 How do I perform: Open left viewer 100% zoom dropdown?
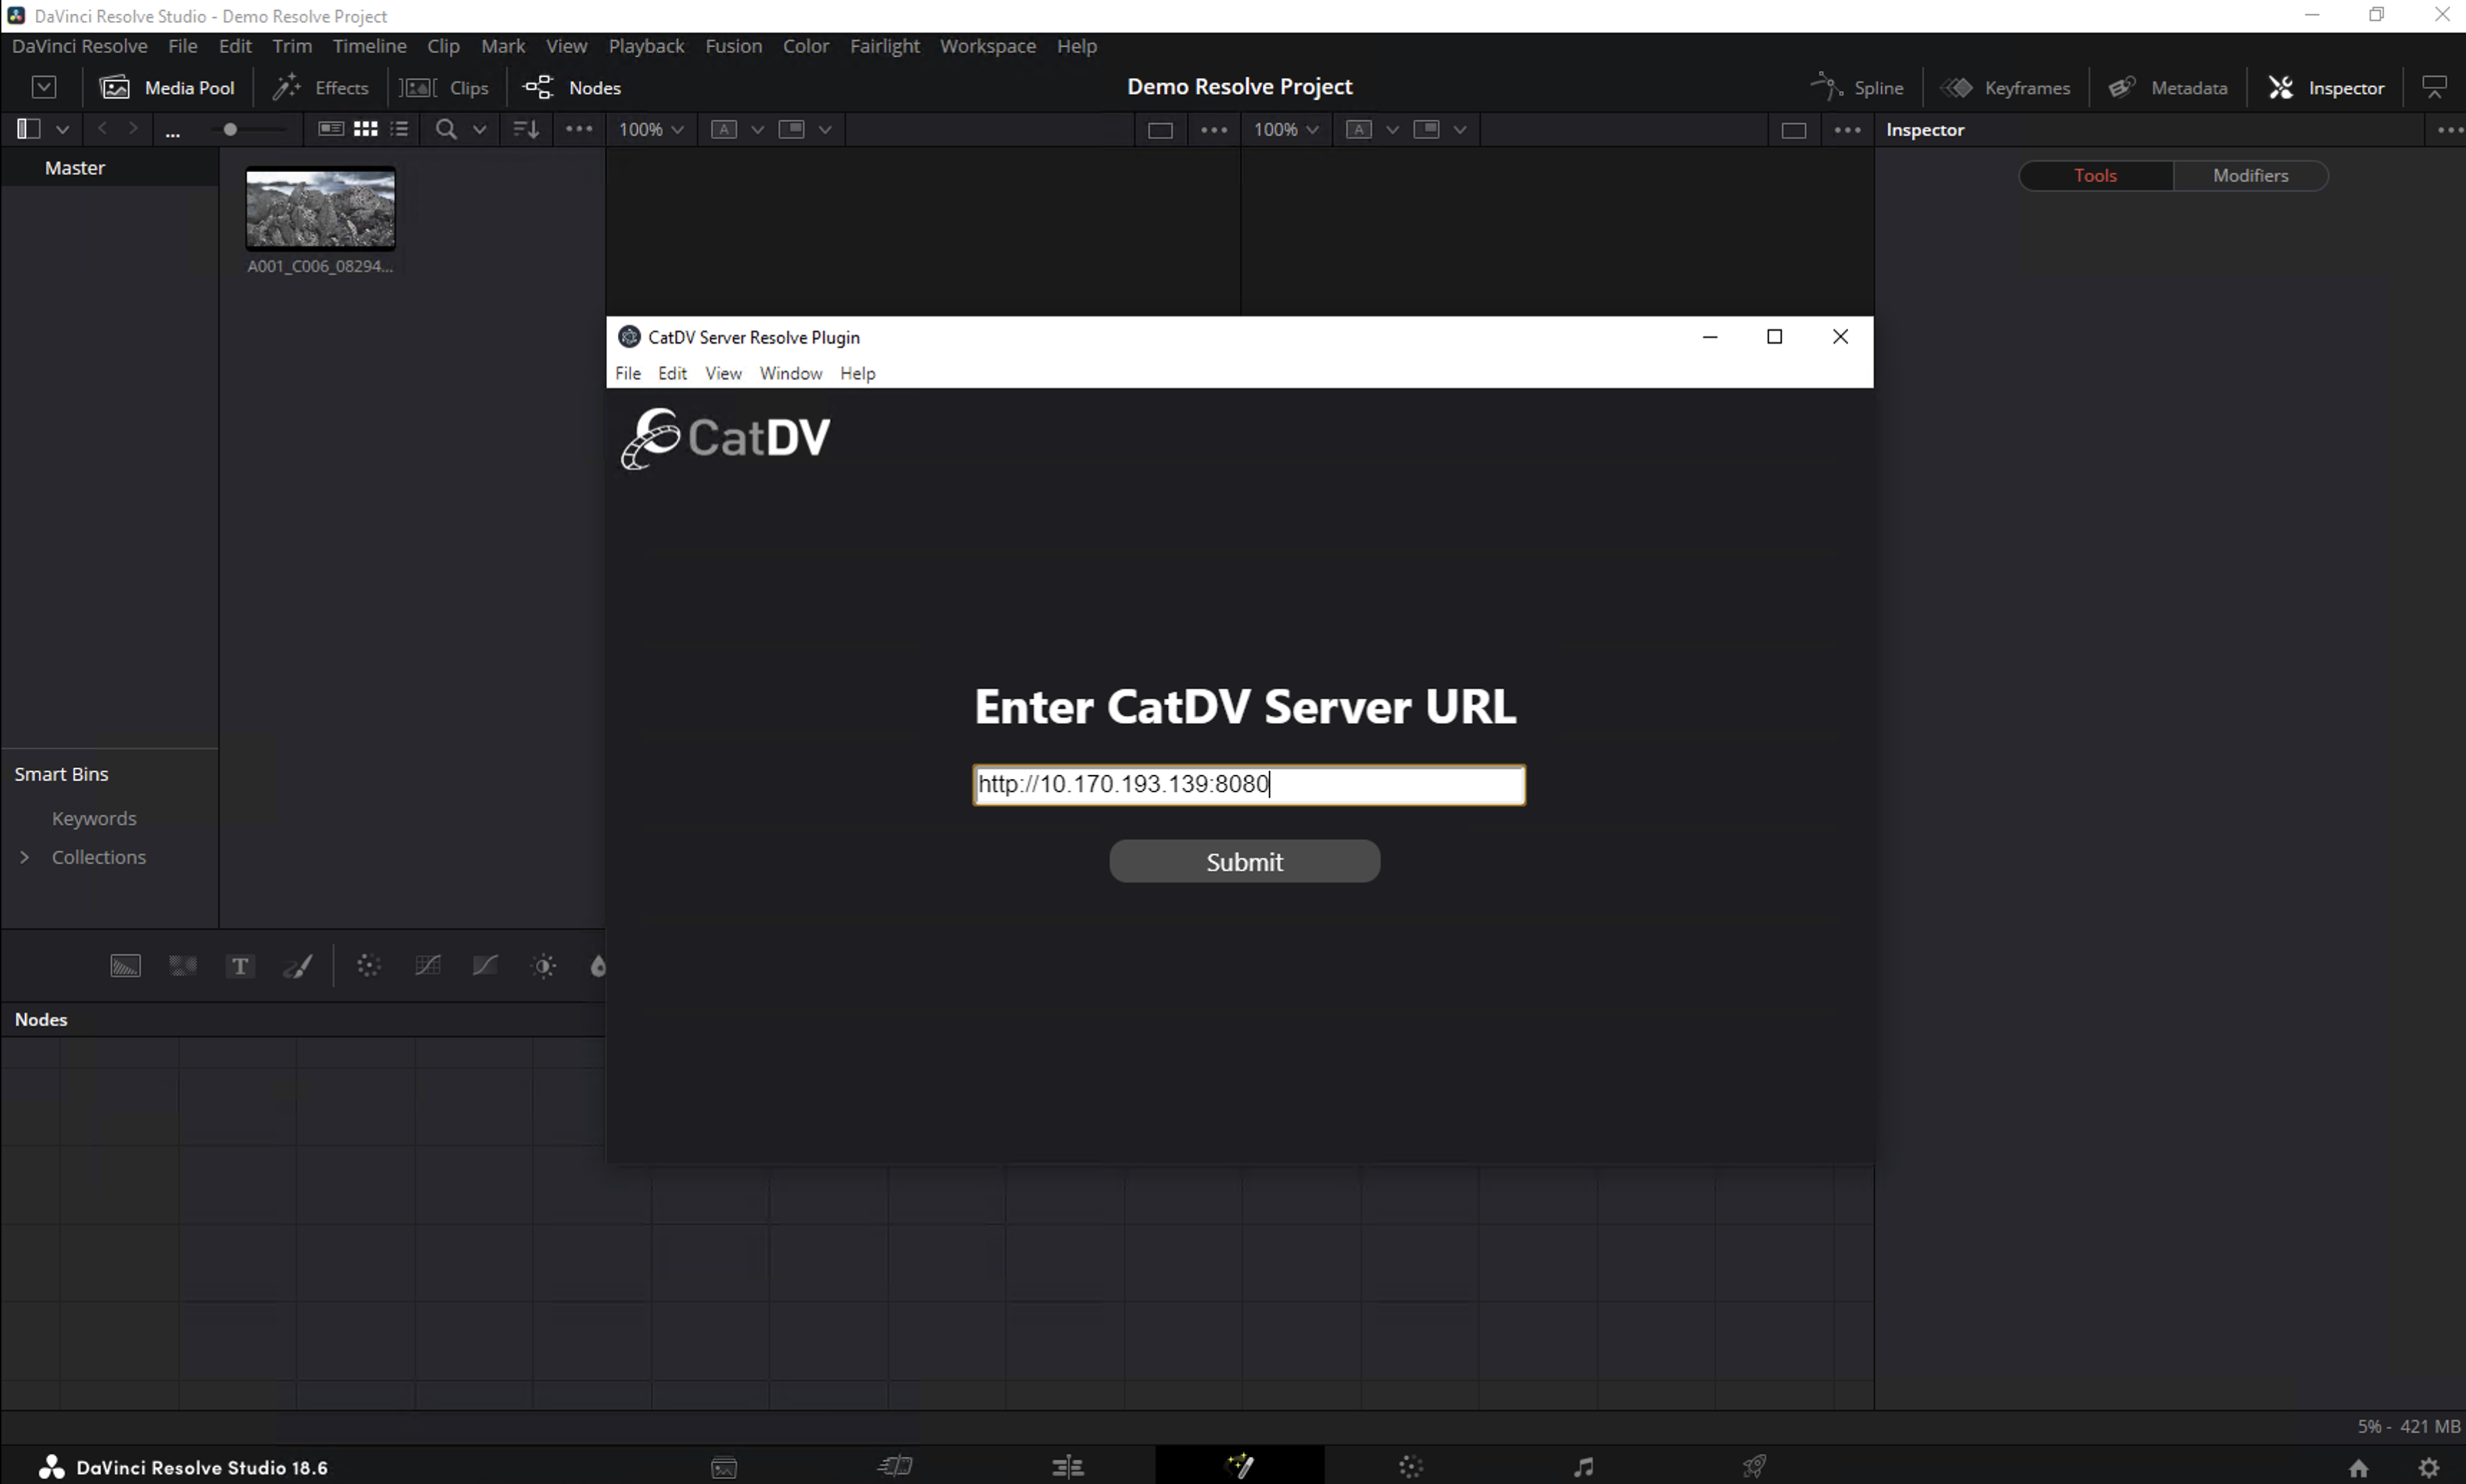pyautogui.click(x=651, y=129)
